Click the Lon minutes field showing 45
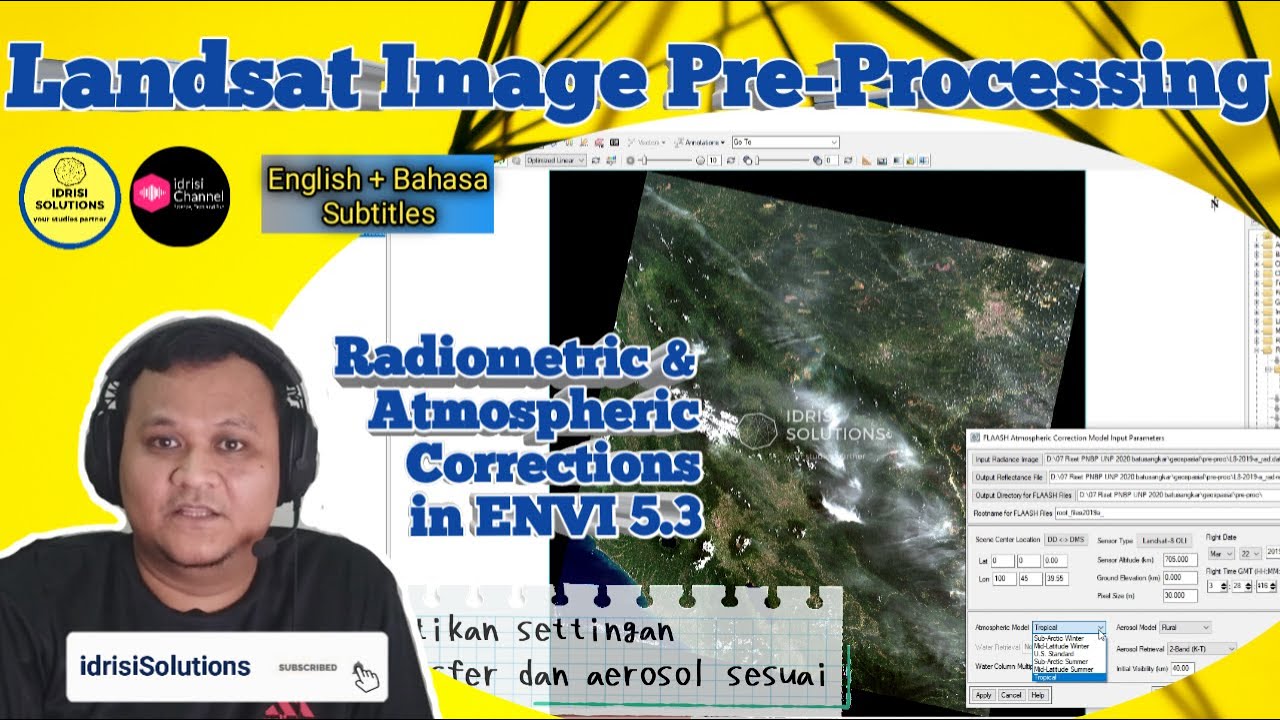The image size is (1280, 720). coord(1030,579)
